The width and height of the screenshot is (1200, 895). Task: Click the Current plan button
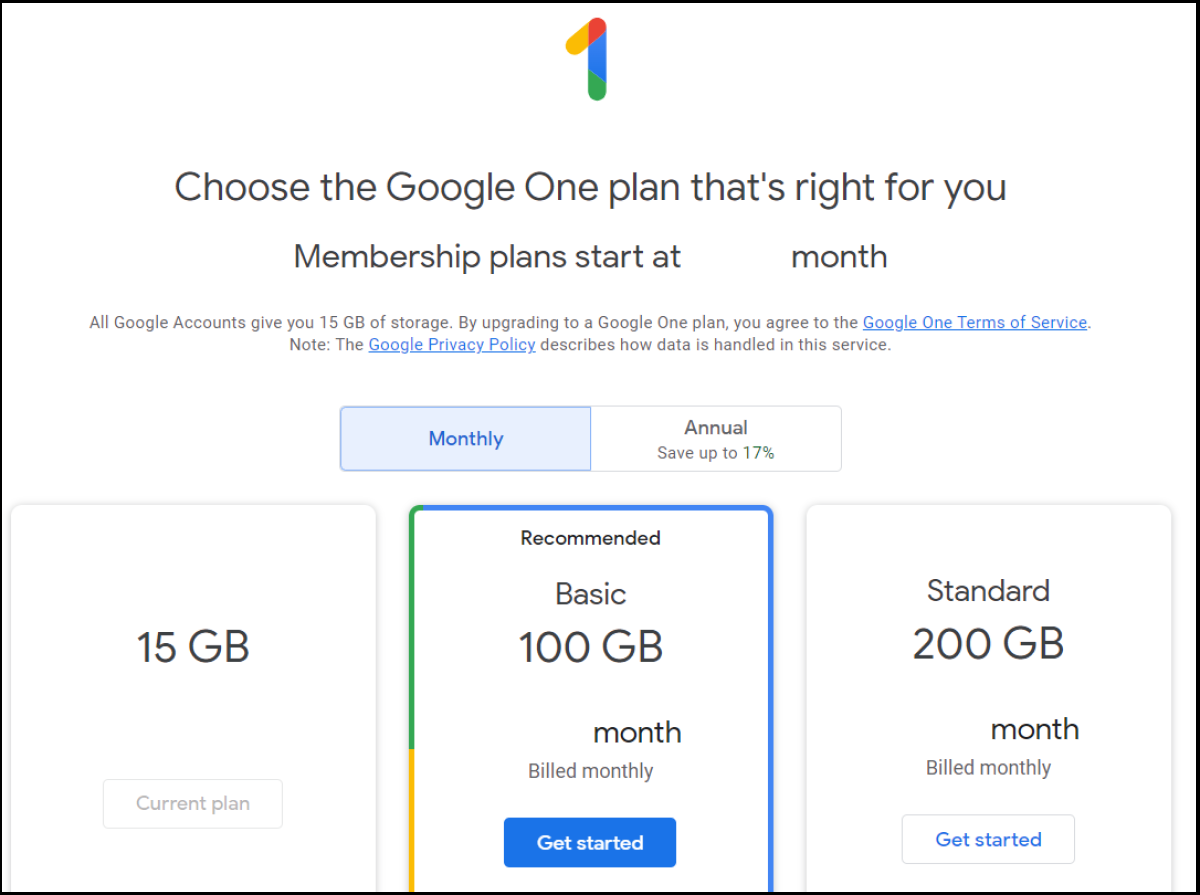coord(193,803)
